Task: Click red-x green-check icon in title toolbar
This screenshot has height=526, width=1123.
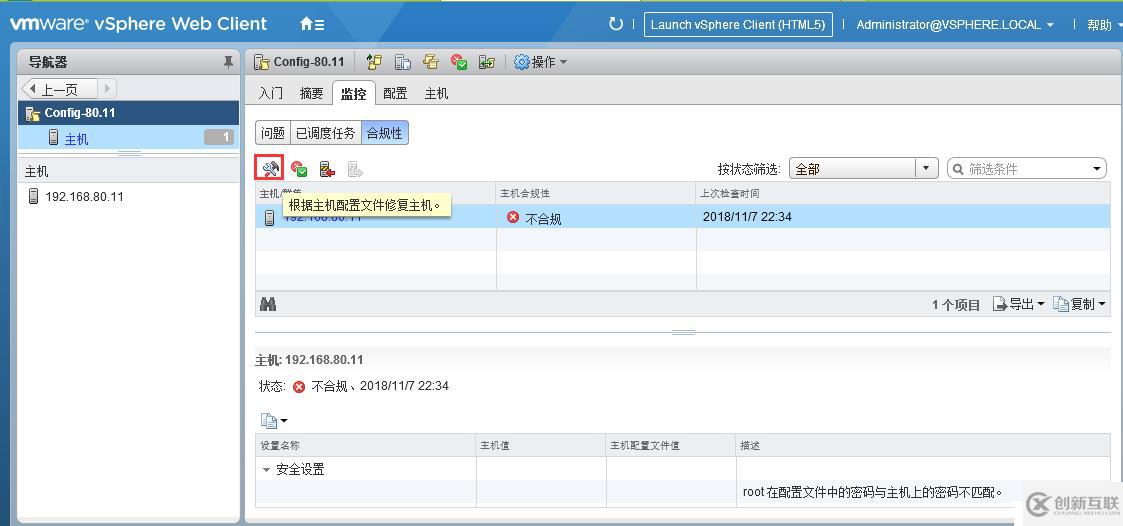Action: coord(459,62)
